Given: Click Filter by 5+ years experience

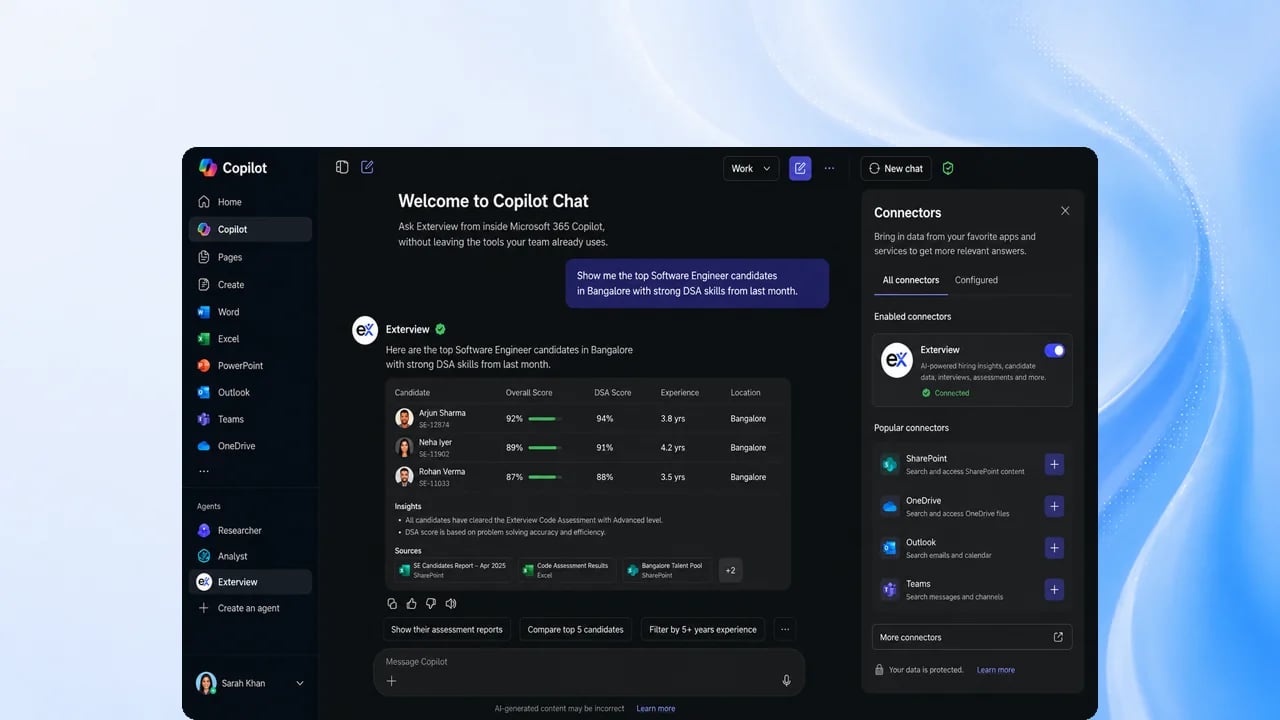Looking at the screenshot, I should 703,629.
